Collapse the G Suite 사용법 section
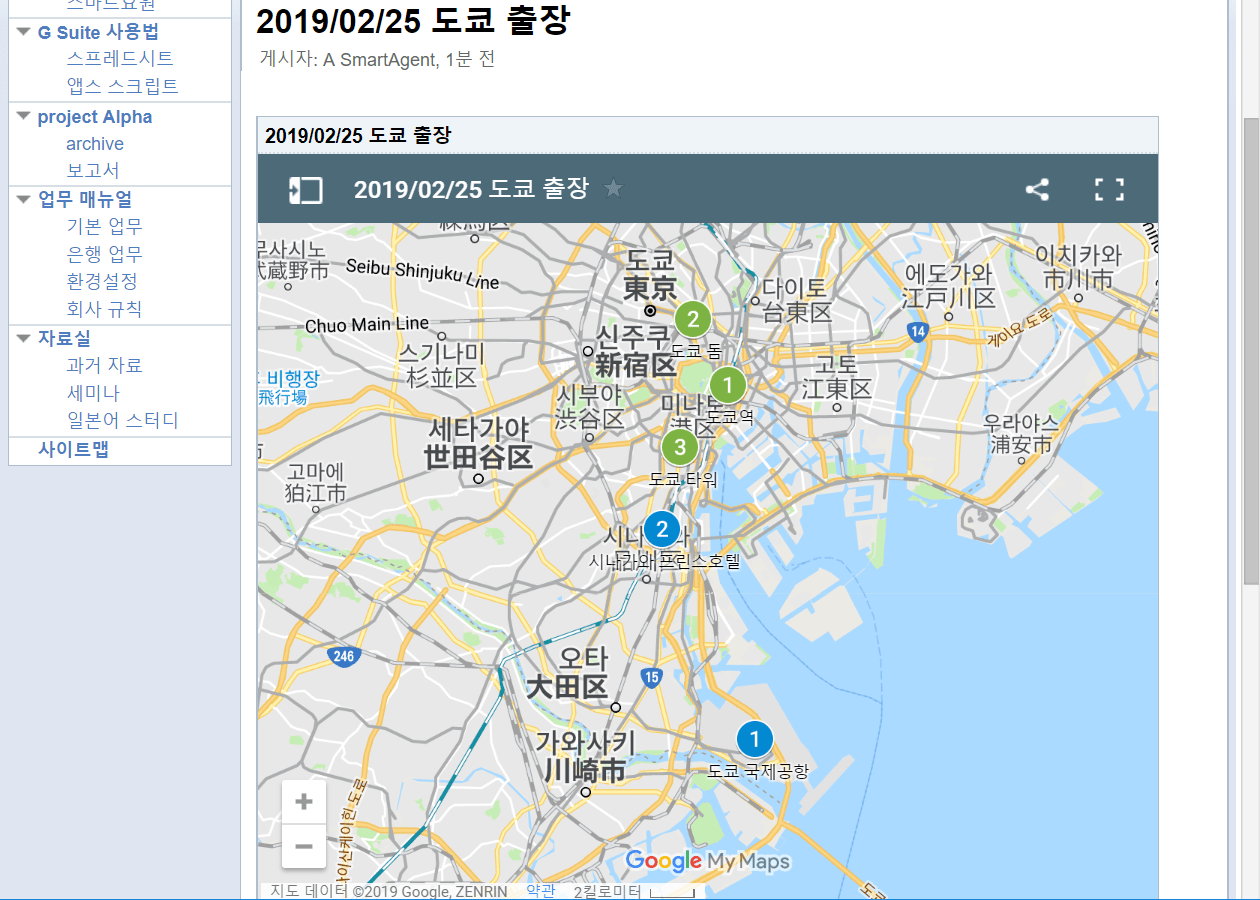 tap(24, 32)
